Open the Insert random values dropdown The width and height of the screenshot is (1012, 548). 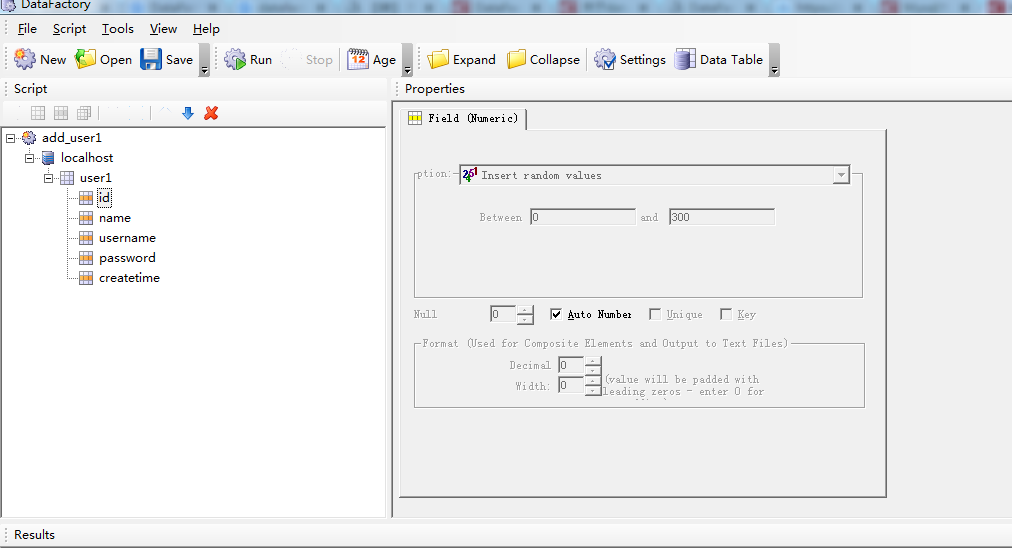[840, 175]
